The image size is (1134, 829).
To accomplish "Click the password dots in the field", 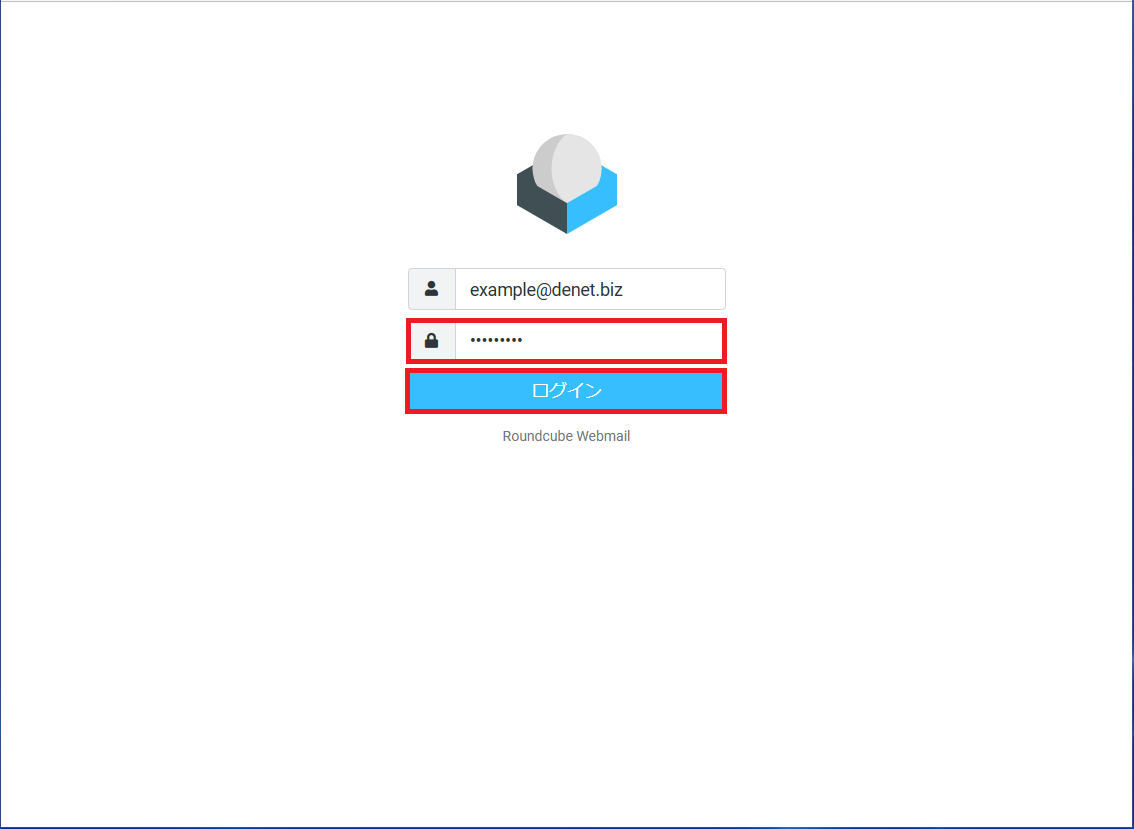I will [496, 340].
